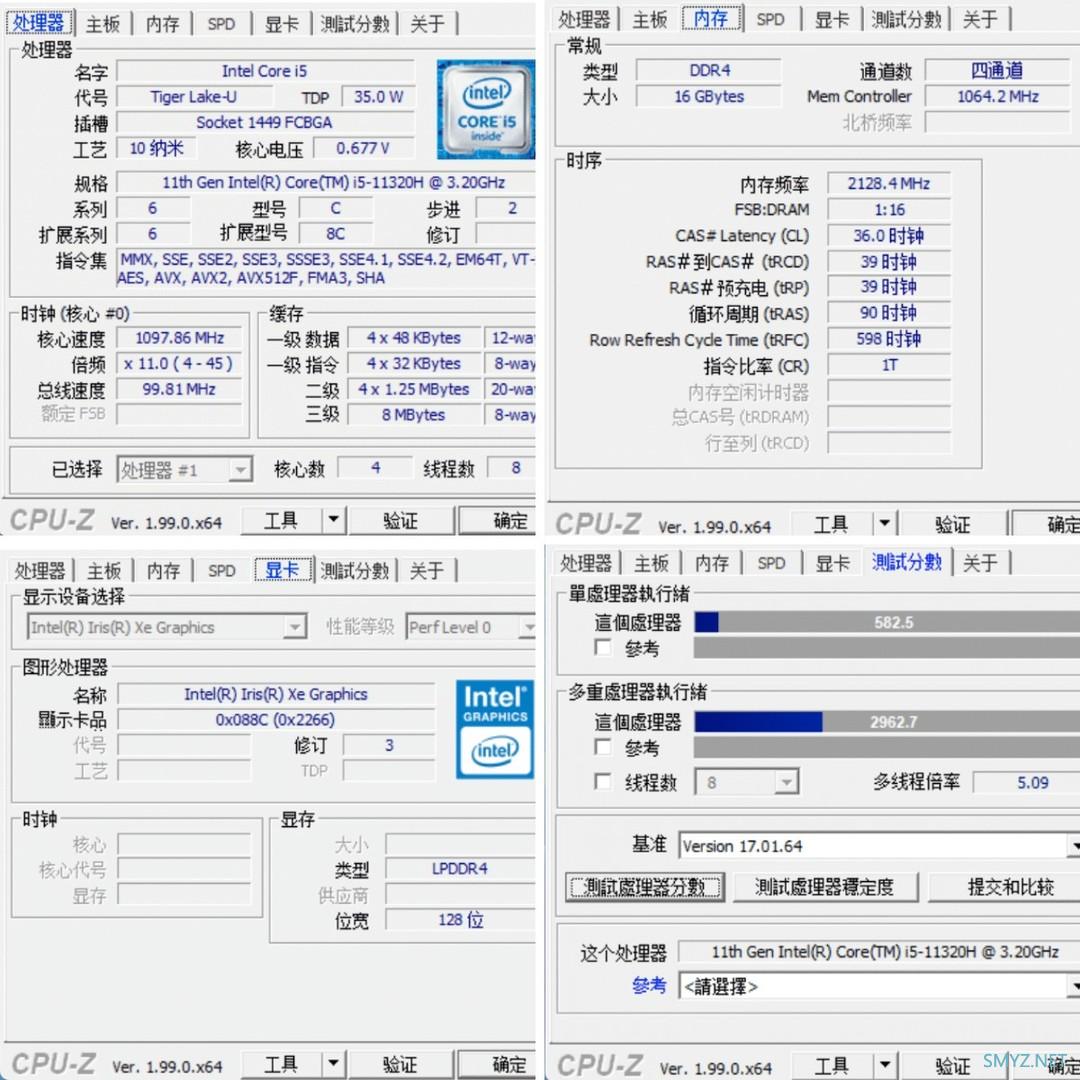Check the 线程数 checkbox in benchmark tab
This screenshot has height=1080, width=1080.
click(x=601, y=782)
